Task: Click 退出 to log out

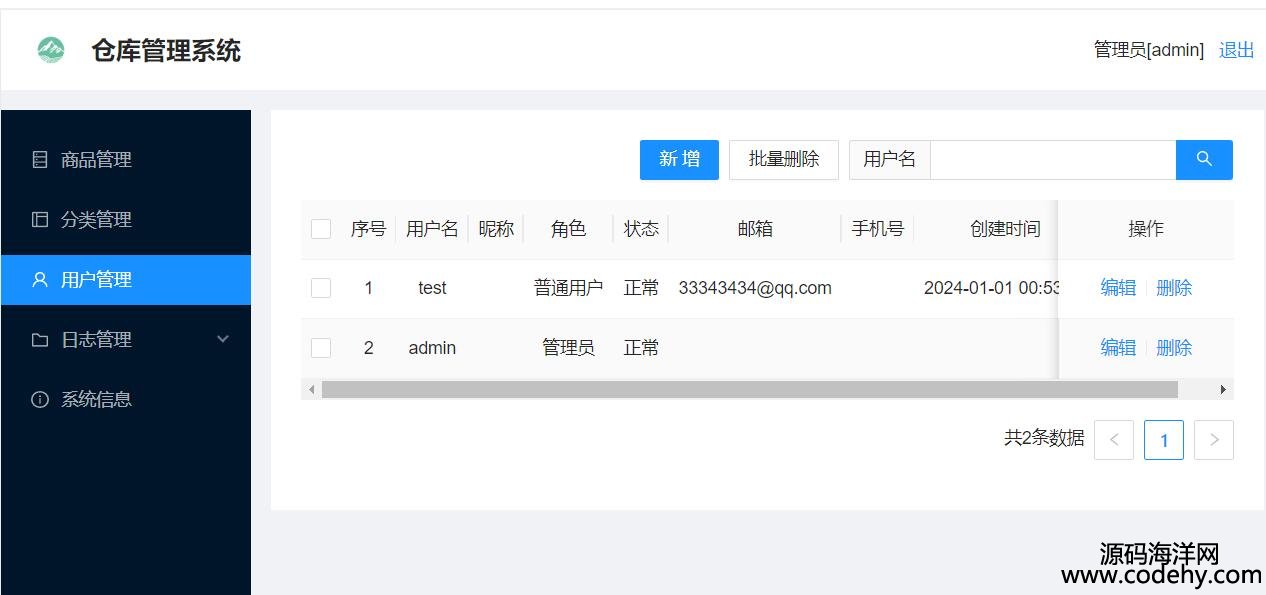Action: [x=1236, y=50]
